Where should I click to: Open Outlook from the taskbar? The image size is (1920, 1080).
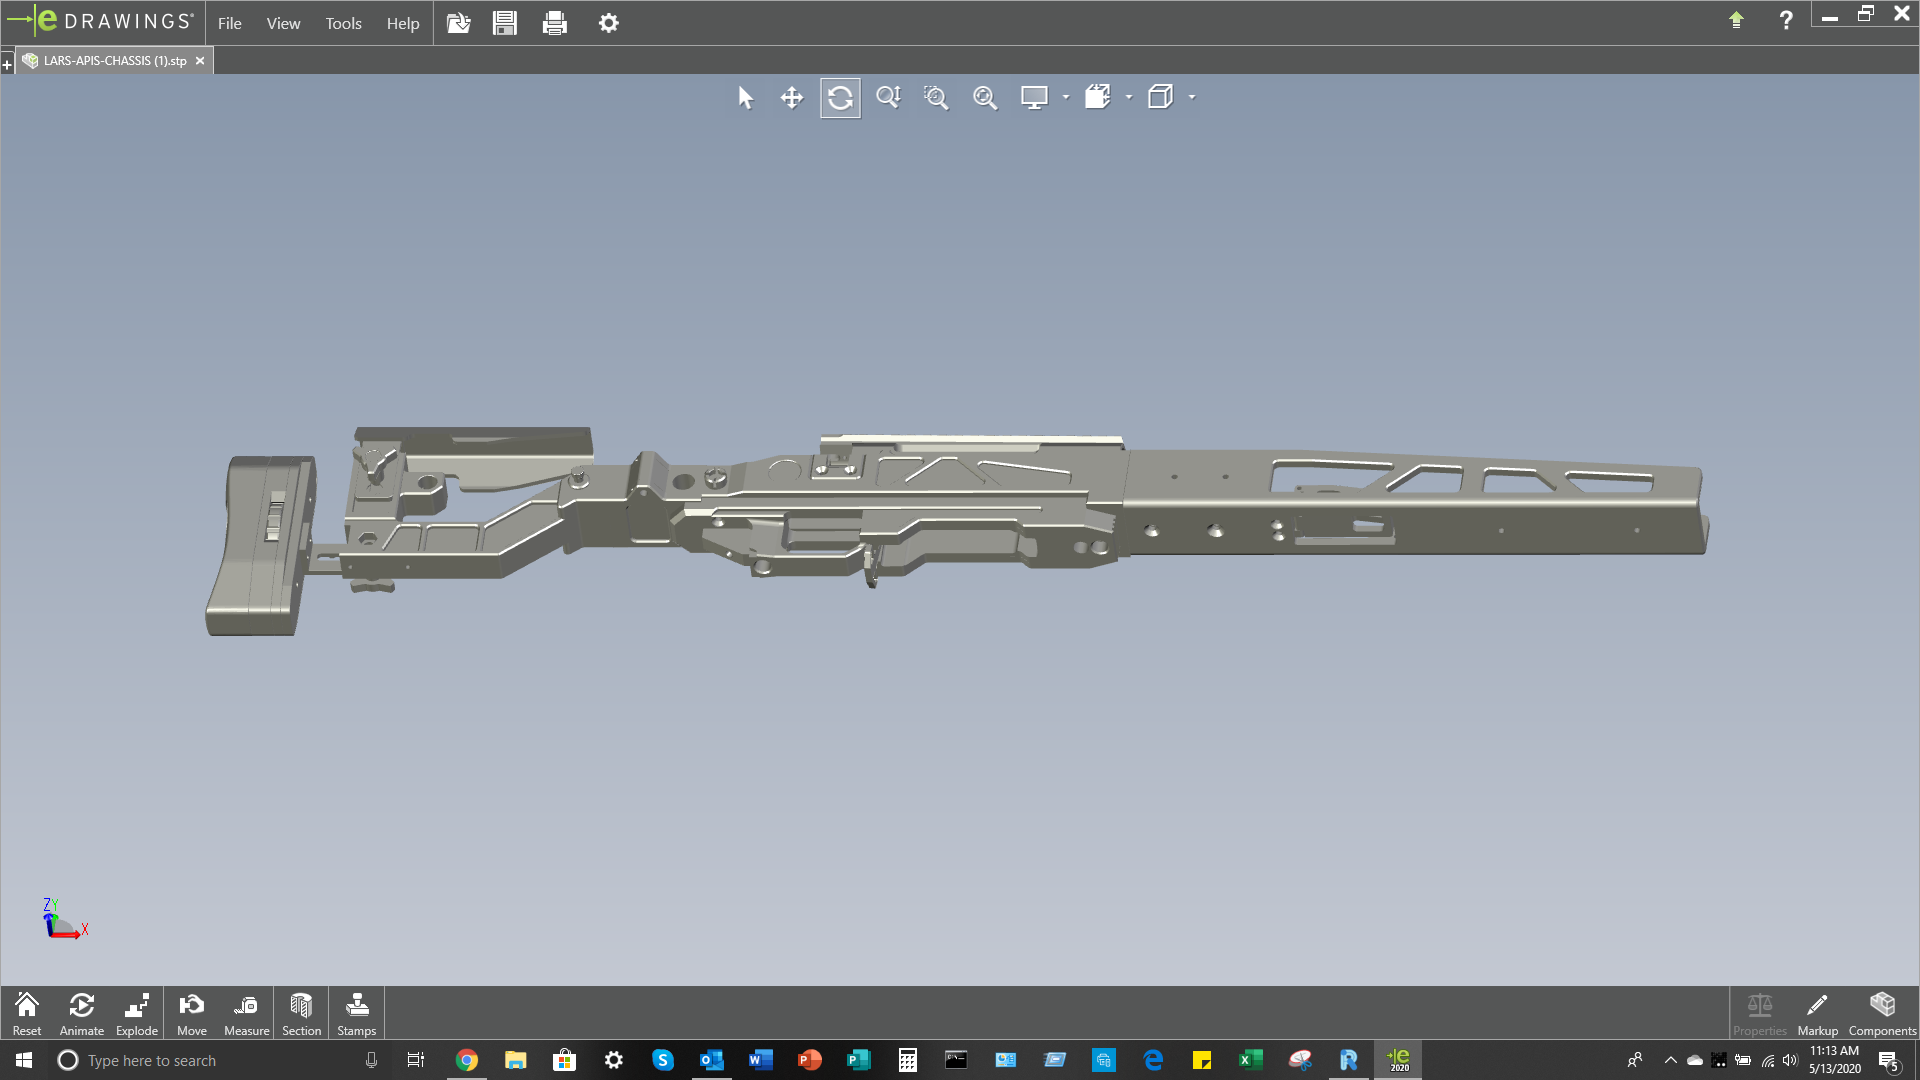pos(712,1060)
